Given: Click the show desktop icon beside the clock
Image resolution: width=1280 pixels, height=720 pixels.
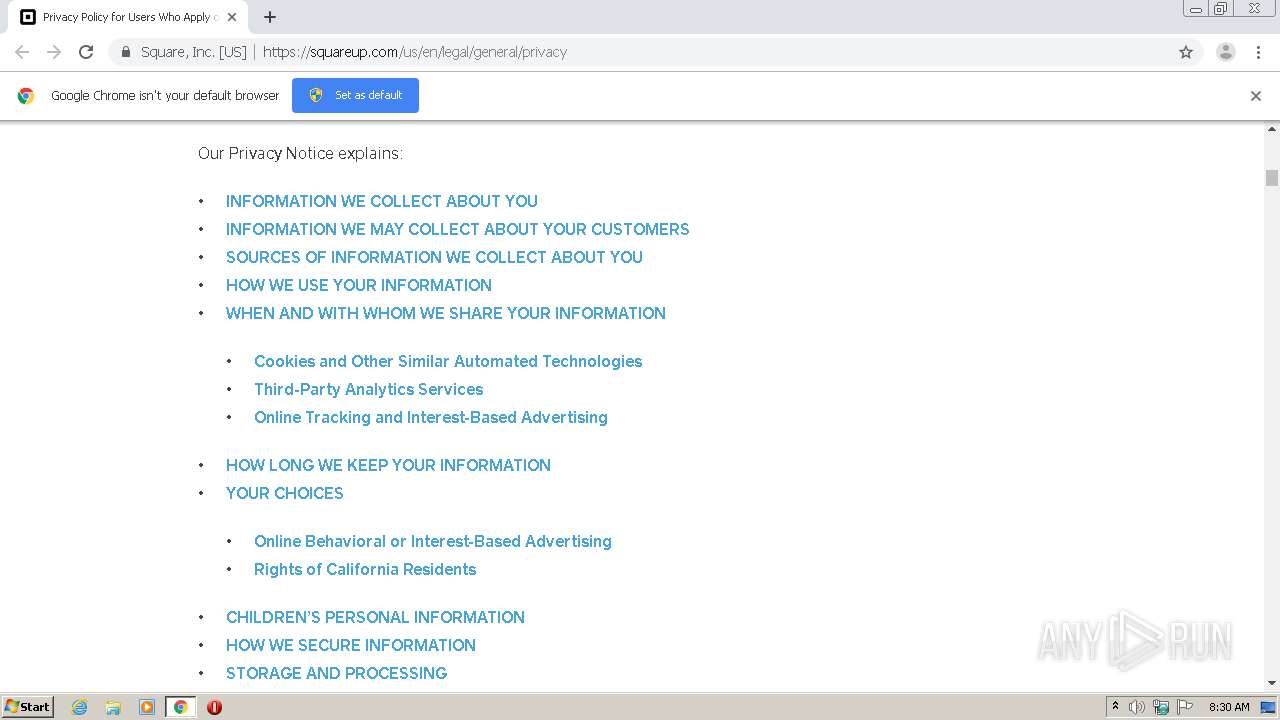Looking at the screenshot, I should tap(1268, 707).
